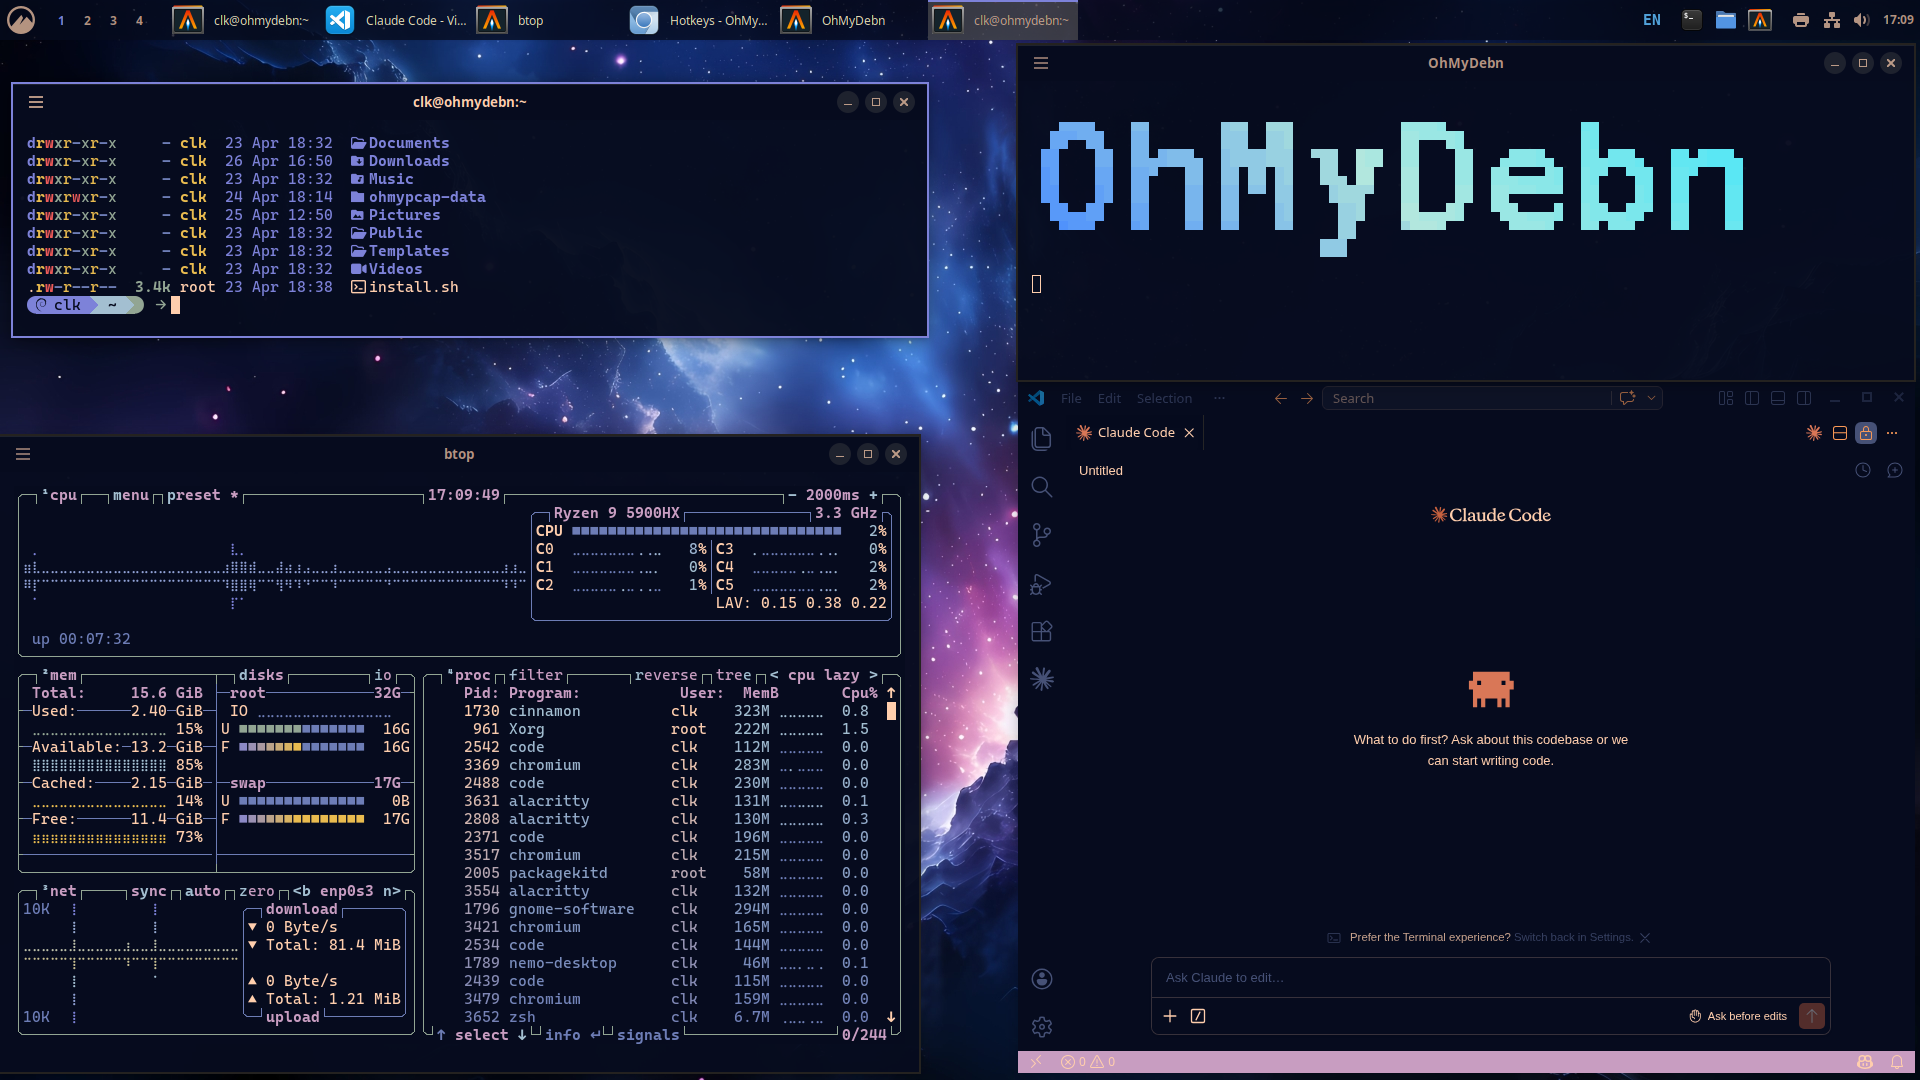Toggle the Ask before edits mode
The height and width of the screenshot is (1080, 1920).
point(1738,1016)
